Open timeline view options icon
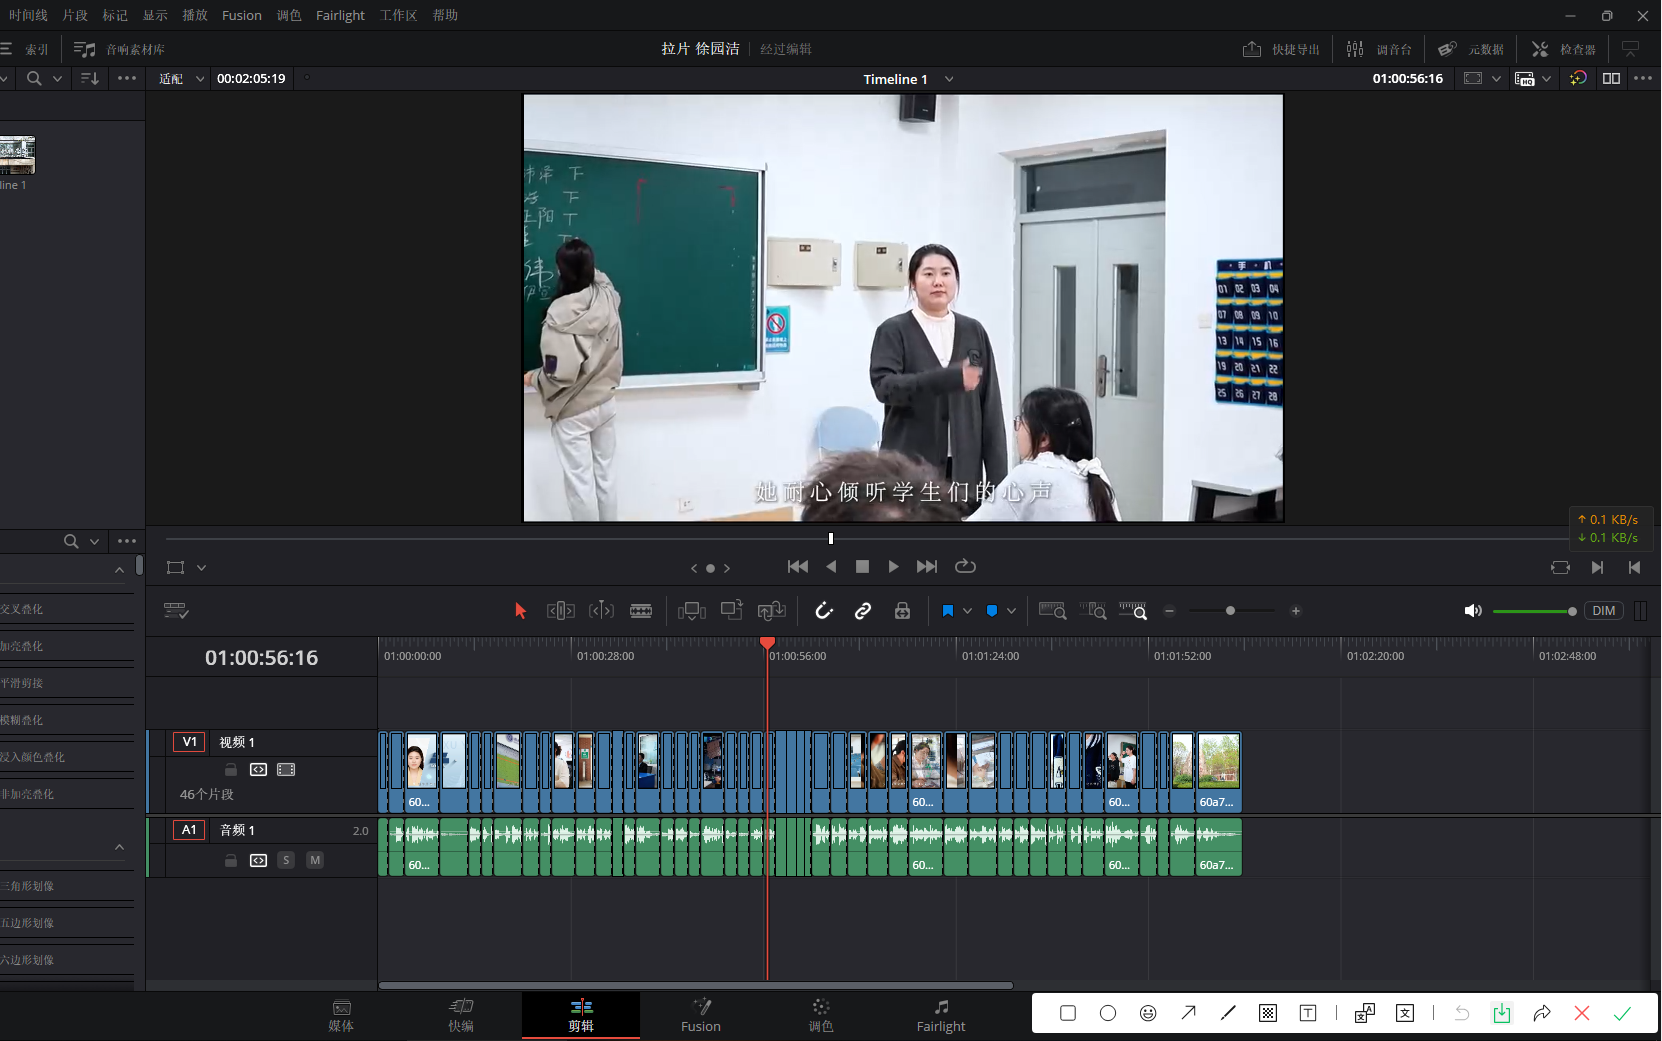Image resolution: width=1662 pixels, height=1041 pixels. click(176, 611)
